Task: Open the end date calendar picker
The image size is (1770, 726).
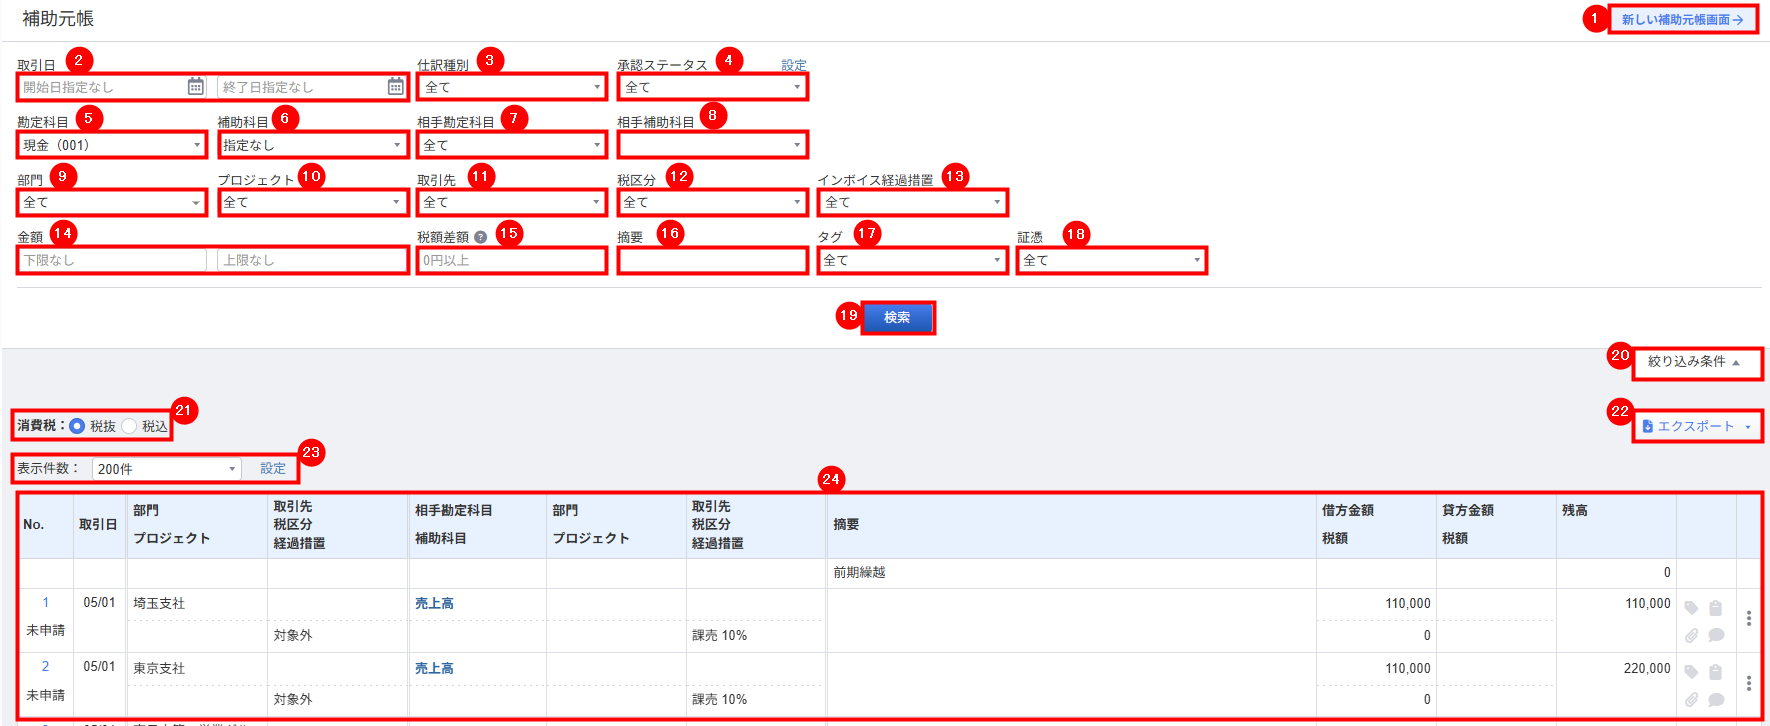Action: 396,87
